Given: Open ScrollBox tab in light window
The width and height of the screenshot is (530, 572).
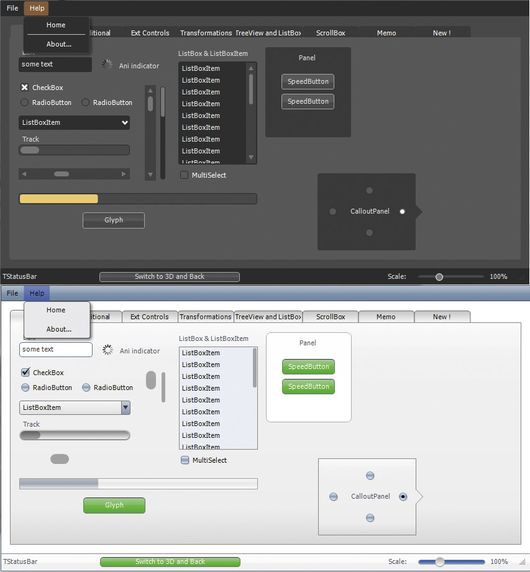Looking at the screenshot, I should tap(330, 317).
